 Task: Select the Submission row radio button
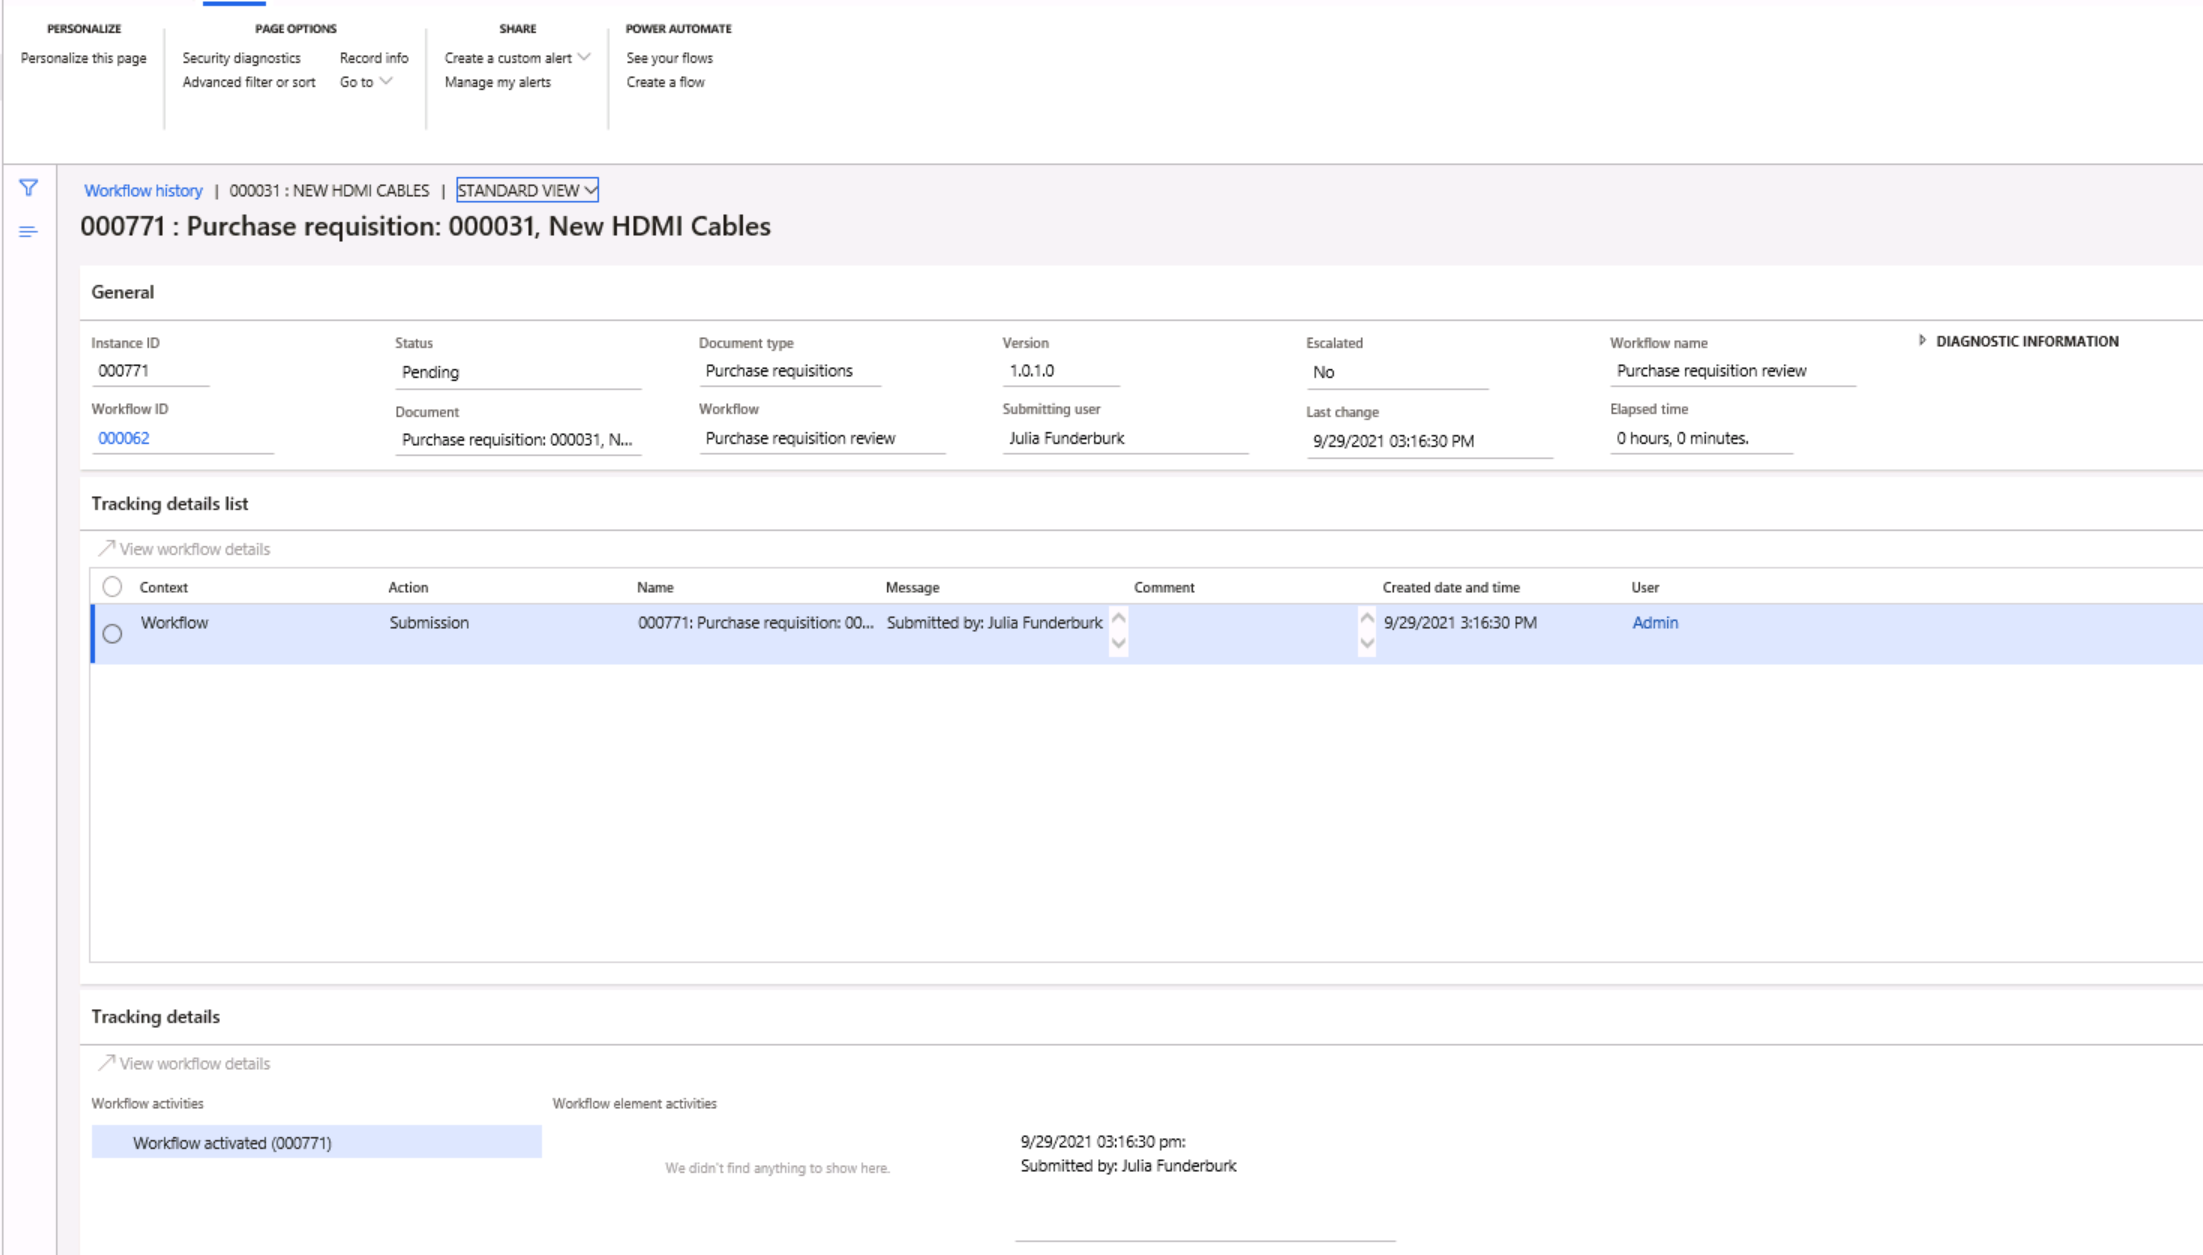click(x=110, y=633)
